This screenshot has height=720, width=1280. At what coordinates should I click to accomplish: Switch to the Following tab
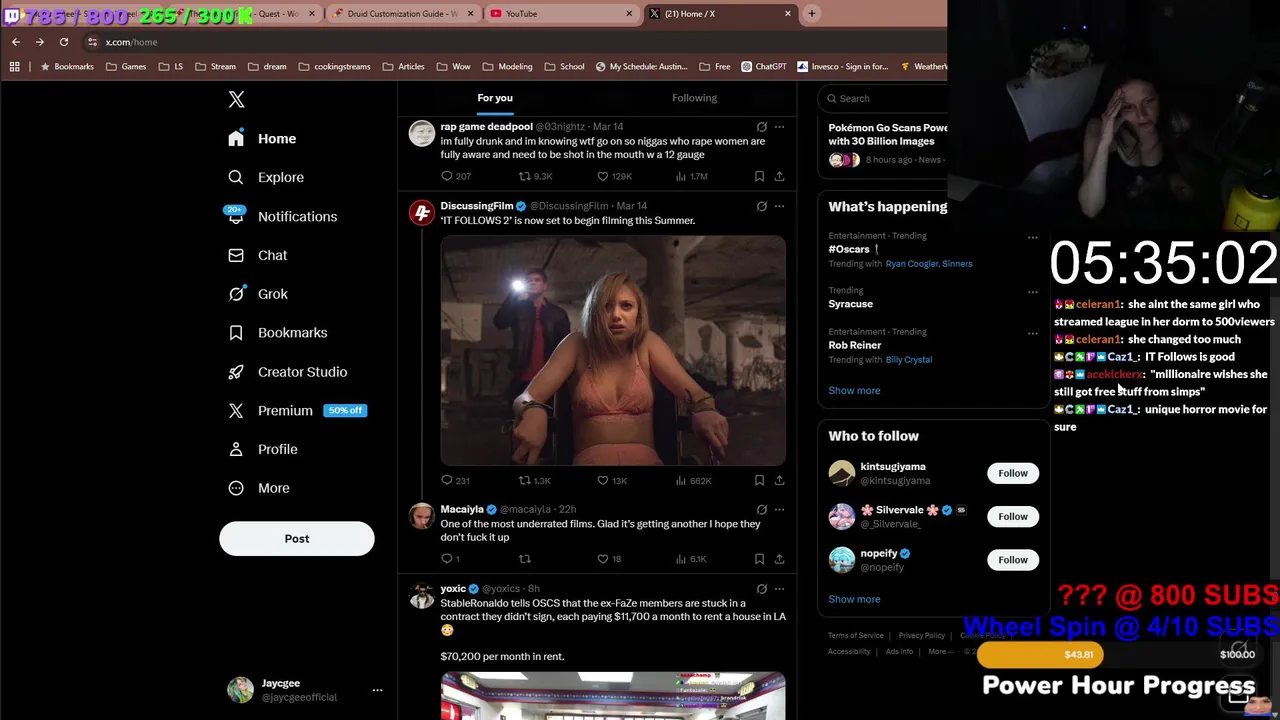coord(694,98)
